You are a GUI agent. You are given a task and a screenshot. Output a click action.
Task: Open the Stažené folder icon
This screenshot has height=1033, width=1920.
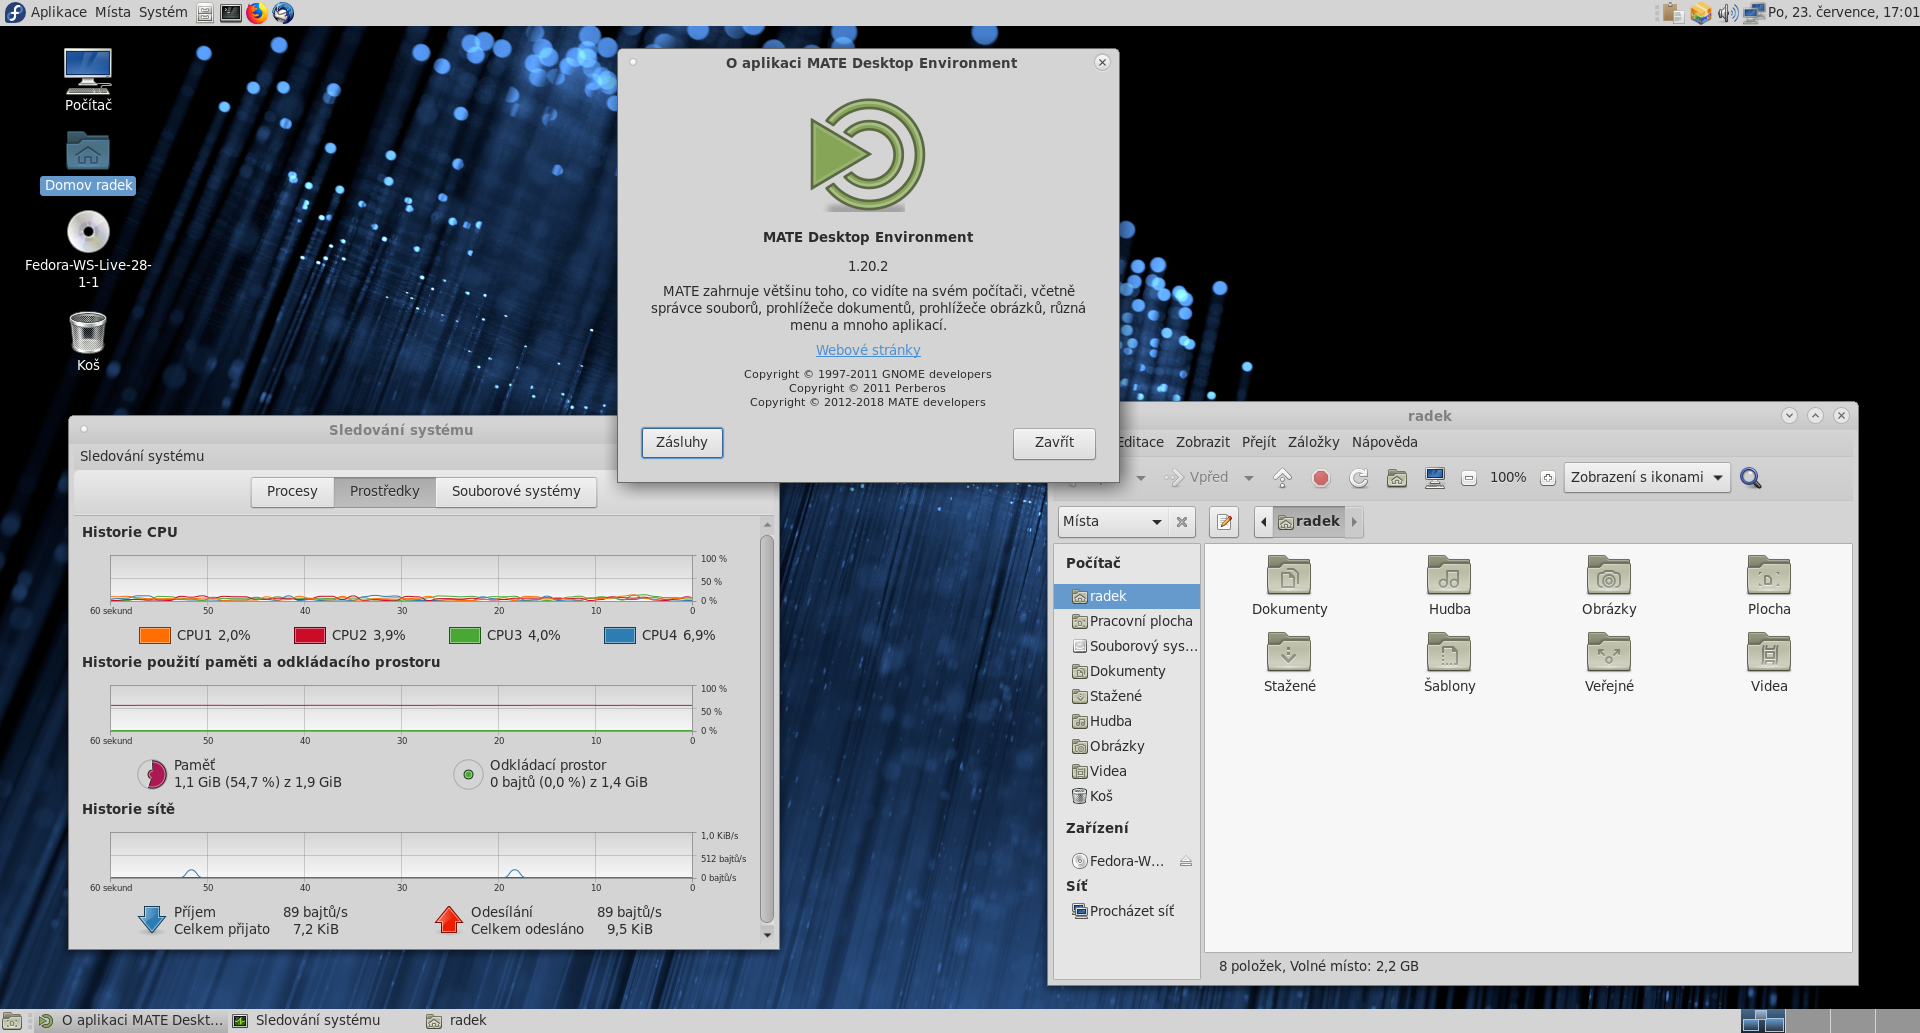[x=1289, y=654]
